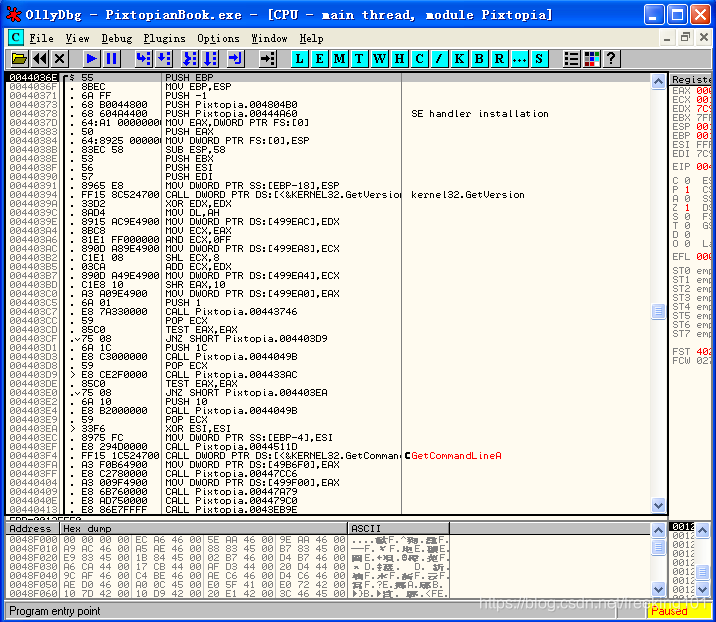Screen dimensions: 716x622
Task: Open the Options menu
Action: pyautogui.click(x=218, y=38)
